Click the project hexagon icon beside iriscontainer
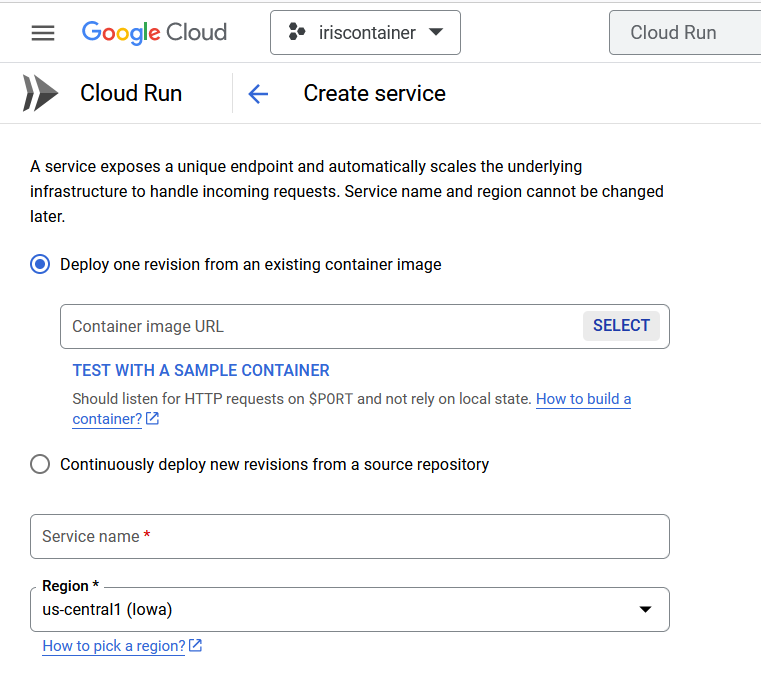This screenshot has width=761, height=678. tap(297, 32)
